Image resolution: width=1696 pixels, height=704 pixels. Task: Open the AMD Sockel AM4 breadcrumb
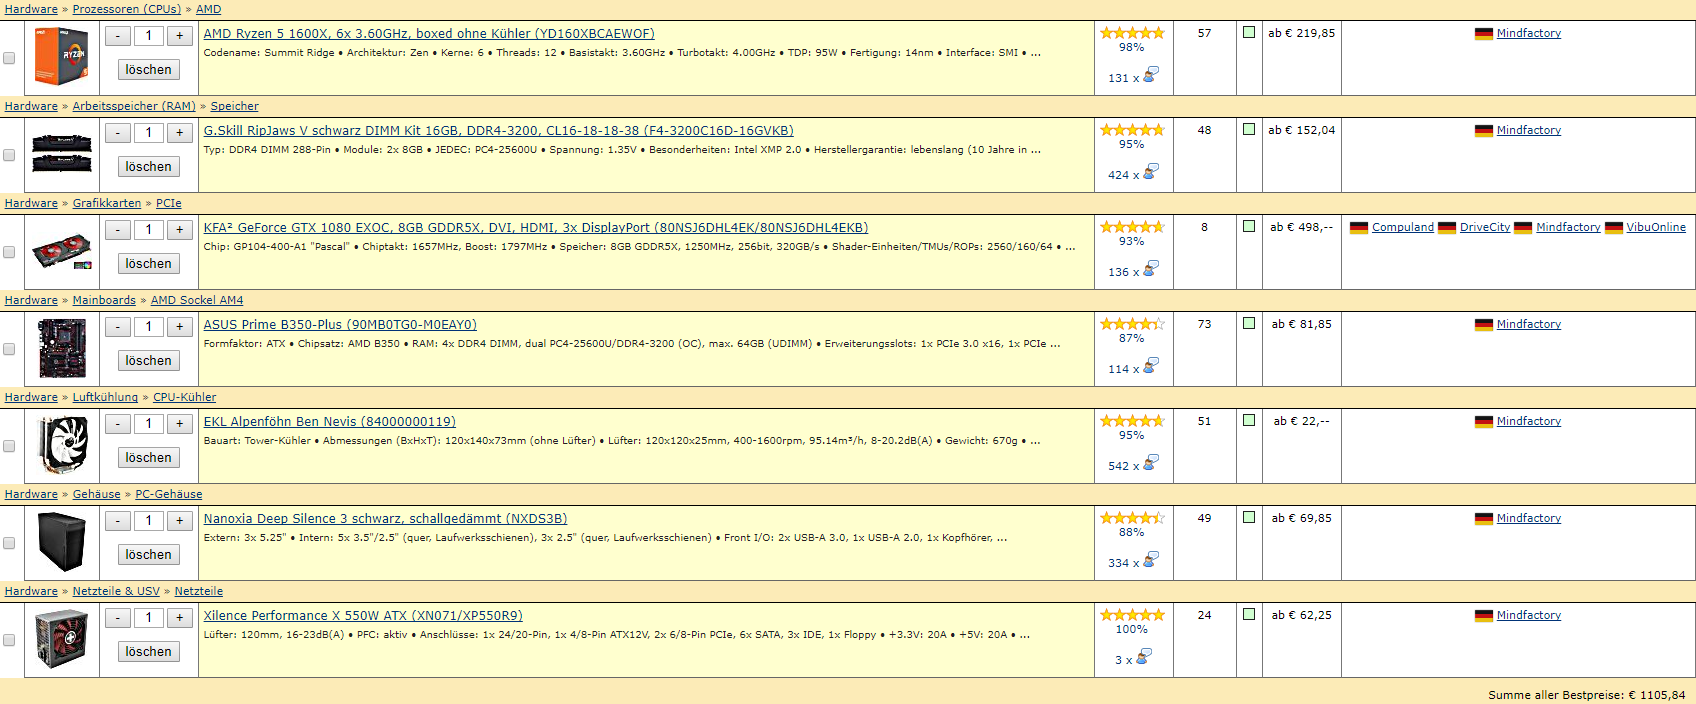pos(197,300)
